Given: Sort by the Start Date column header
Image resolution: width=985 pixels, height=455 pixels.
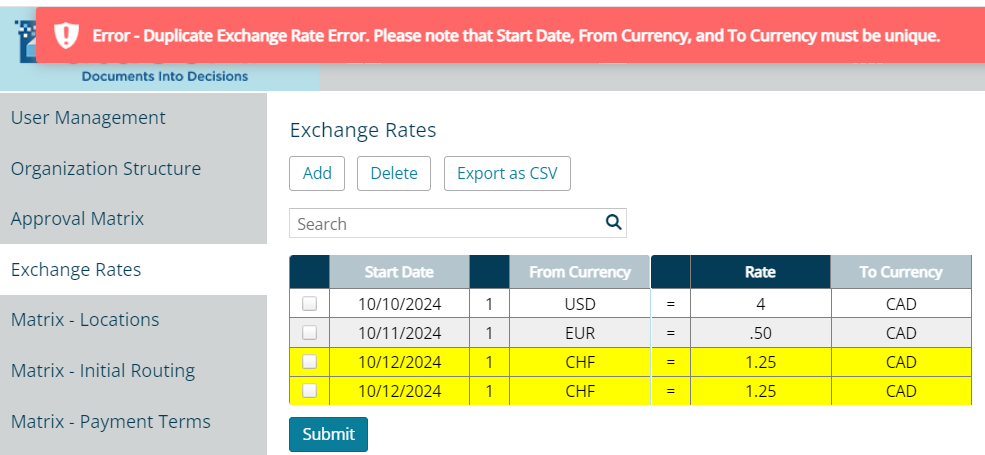Looking at the screenshot, I should pyautogui.click(x=399, y=272).
